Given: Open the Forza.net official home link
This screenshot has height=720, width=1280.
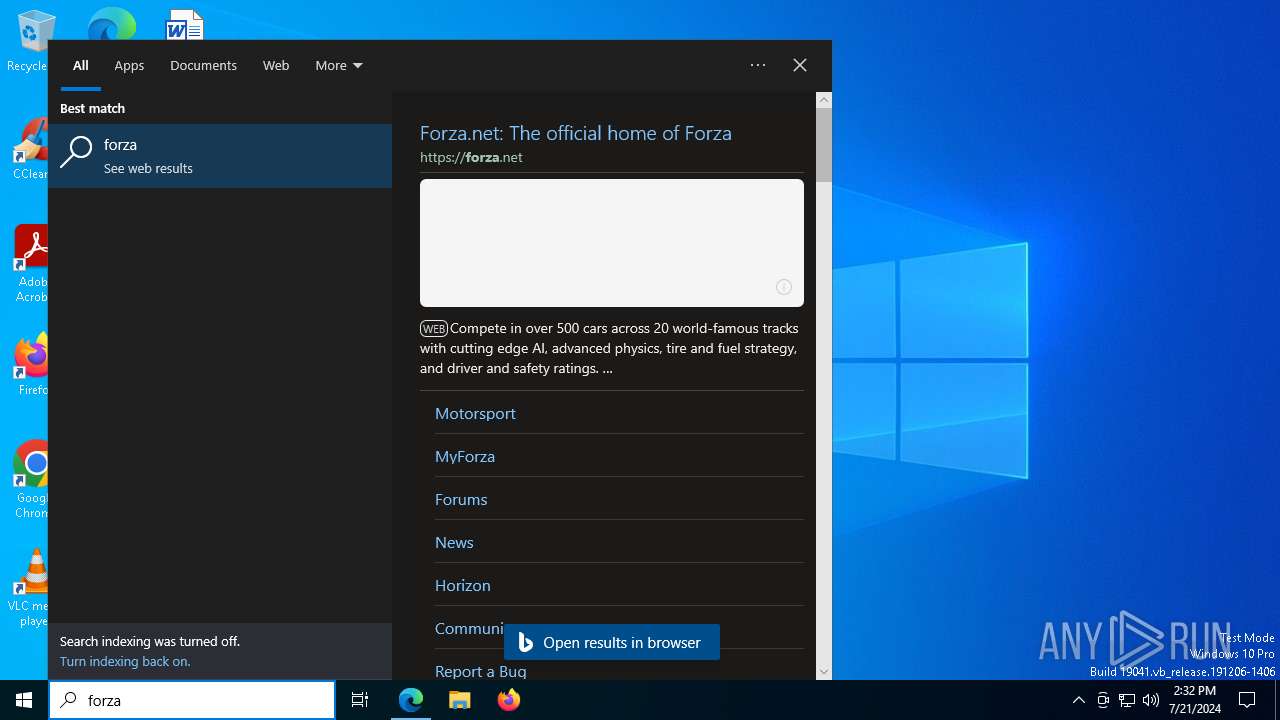Looking at the screenshot, I should tap(576, 133).
